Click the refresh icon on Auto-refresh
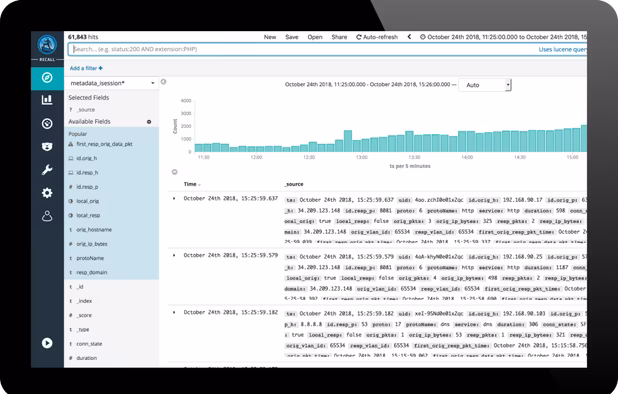The image size is (618, 394). 359,37
